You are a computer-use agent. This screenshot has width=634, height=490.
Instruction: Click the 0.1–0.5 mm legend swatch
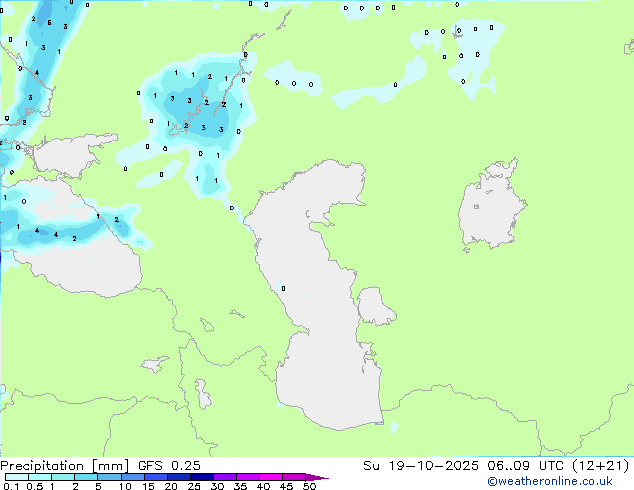pos(17,477)
